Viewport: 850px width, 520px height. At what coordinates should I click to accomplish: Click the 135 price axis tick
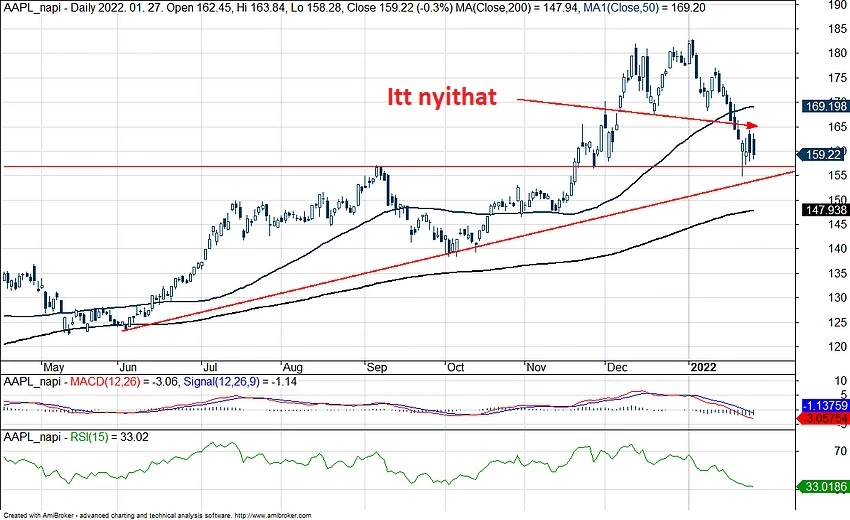point(838,273)
